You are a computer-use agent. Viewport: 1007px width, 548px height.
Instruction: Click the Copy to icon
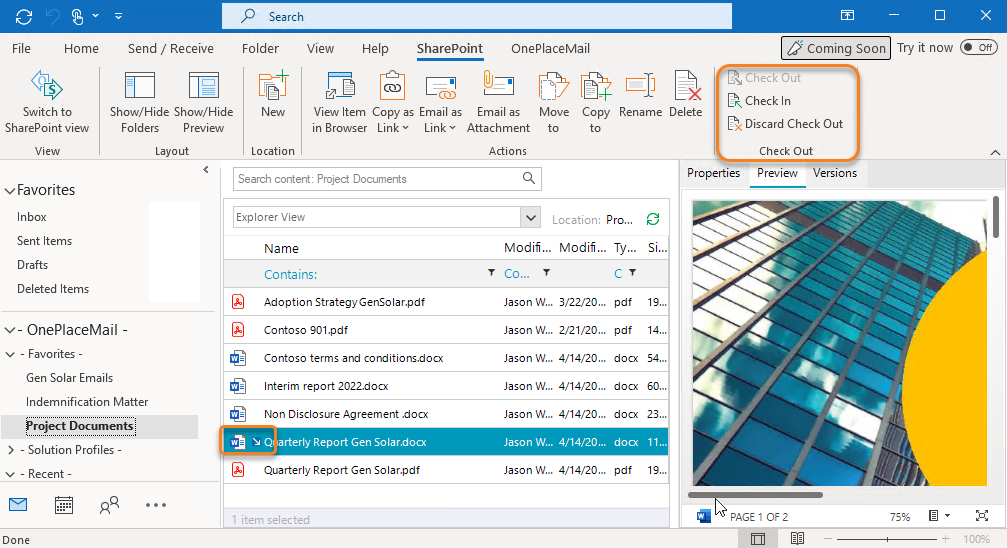point(595,85)
